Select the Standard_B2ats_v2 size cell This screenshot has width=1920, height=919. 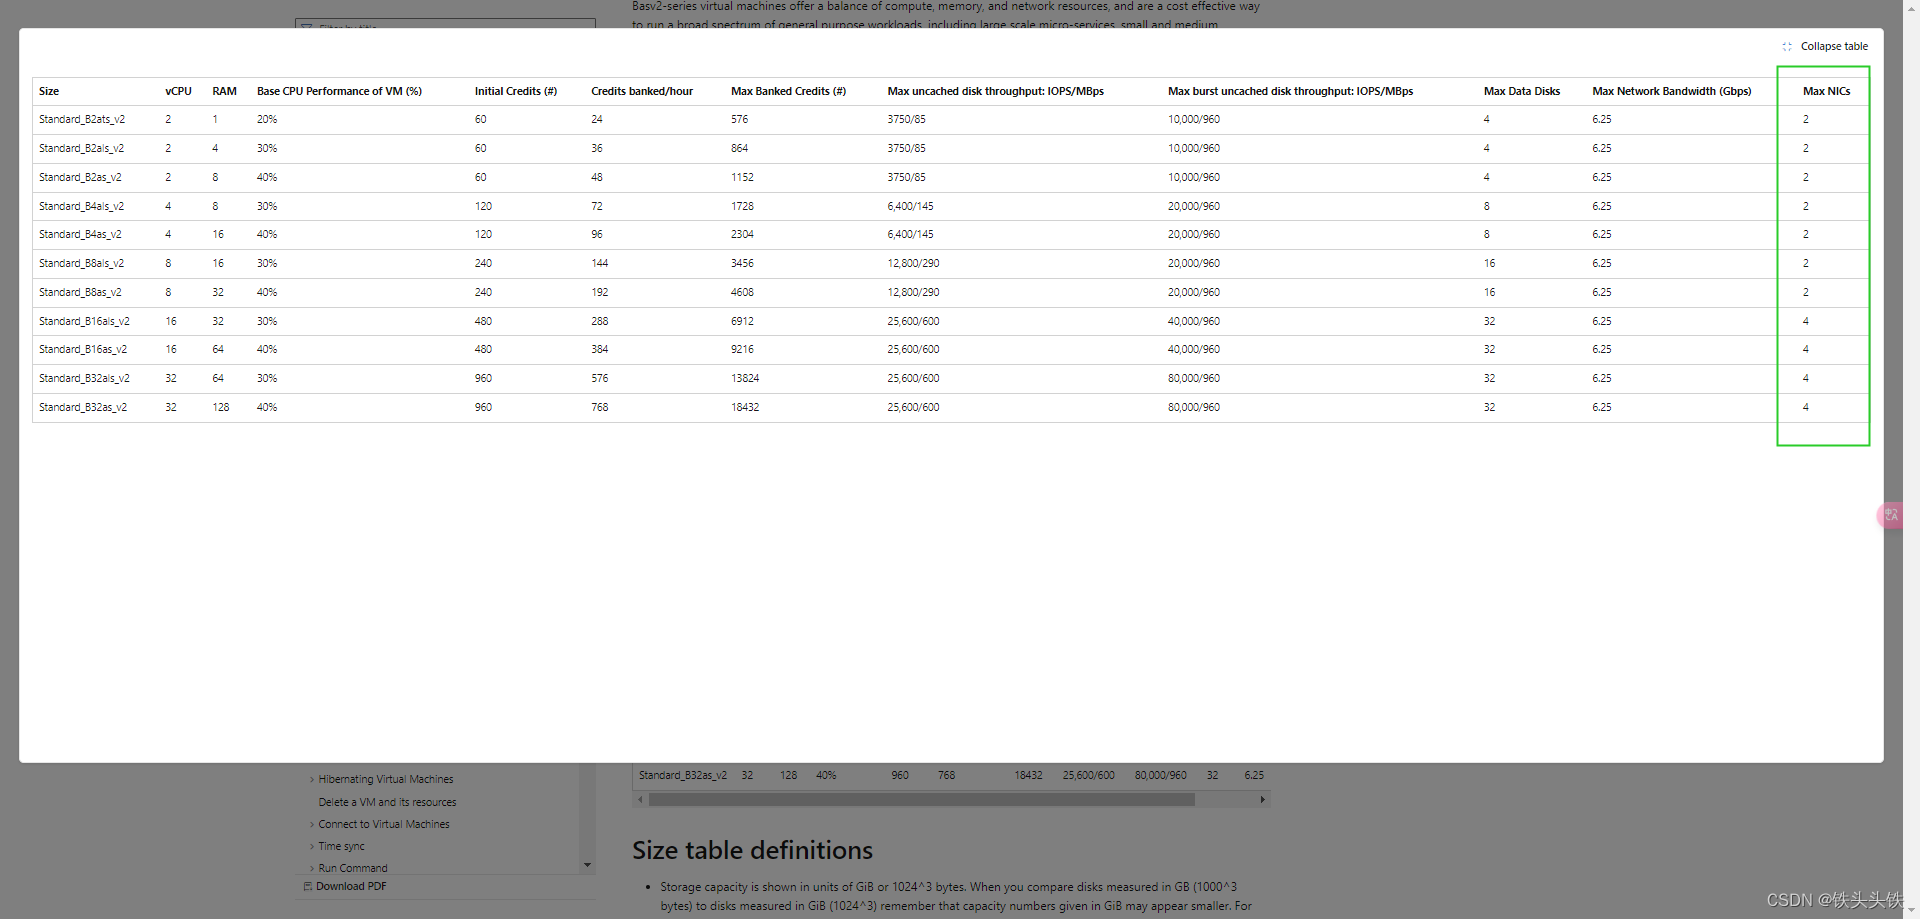click(82, 119)
